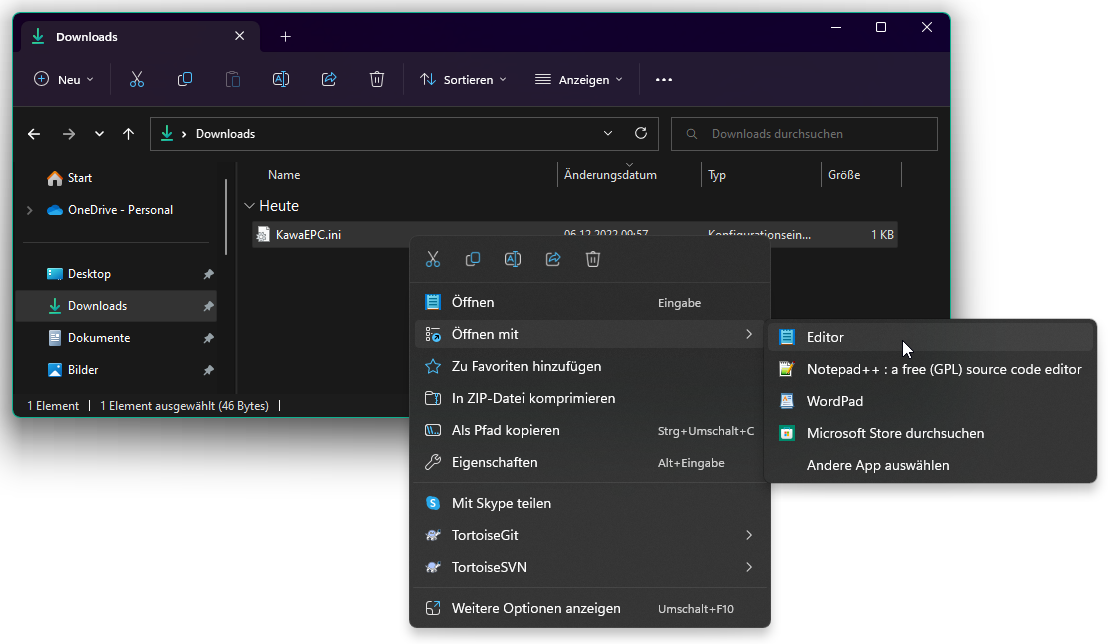Go back with the left arrow button
1109x644 pixels.
[34, 134]
